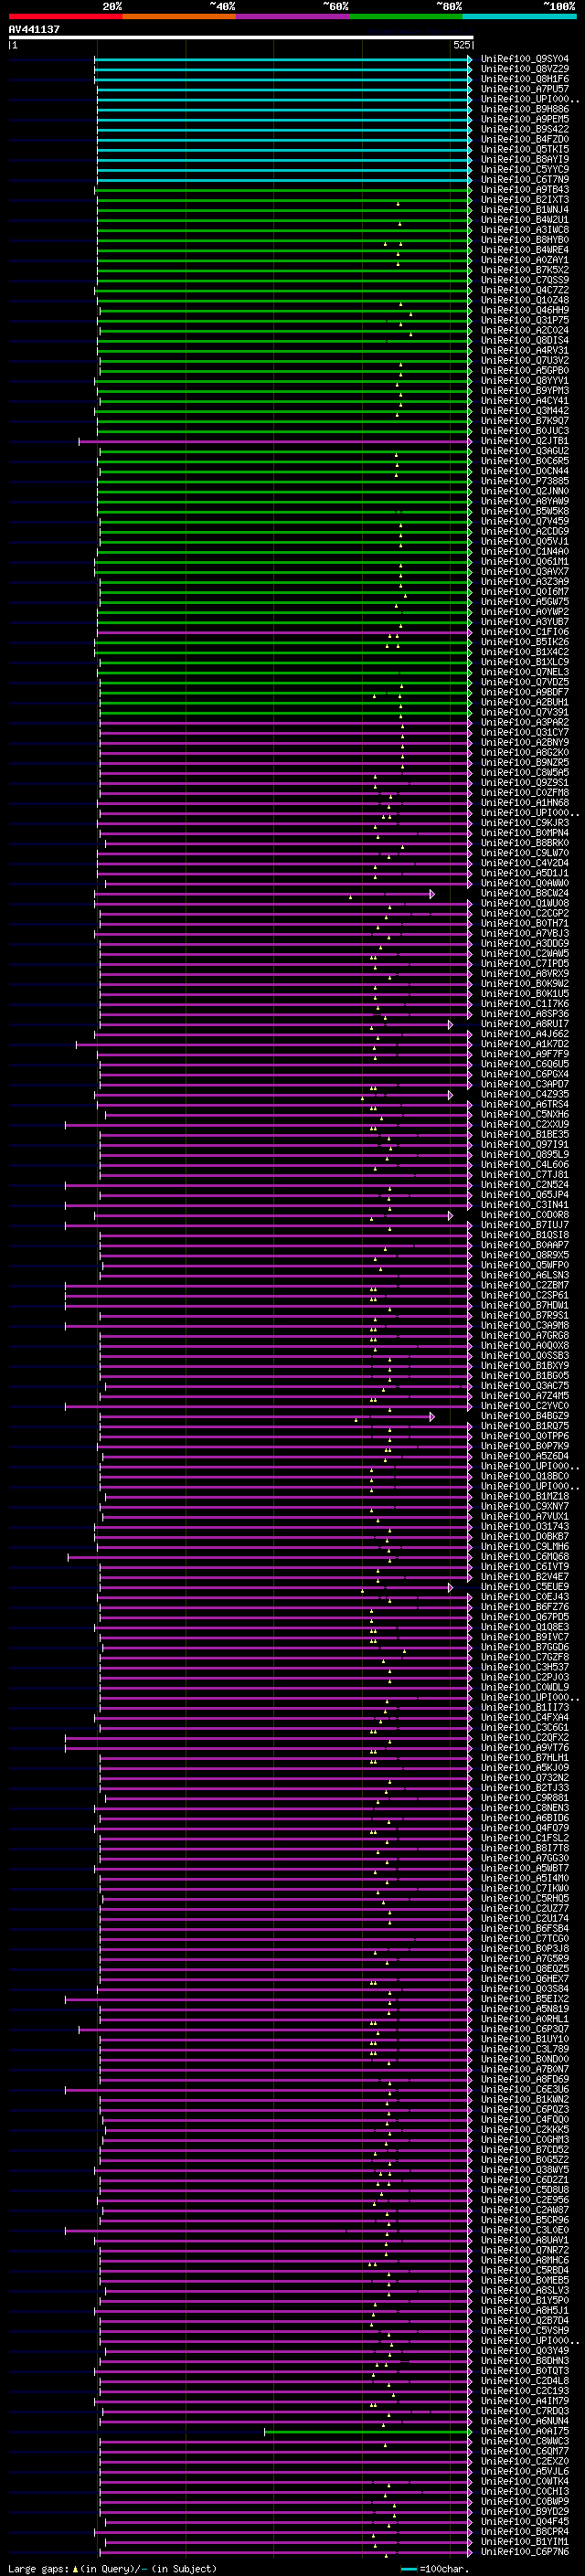
Task: Click the white query sequence bar under AV441137
Action: coord(241,37)
